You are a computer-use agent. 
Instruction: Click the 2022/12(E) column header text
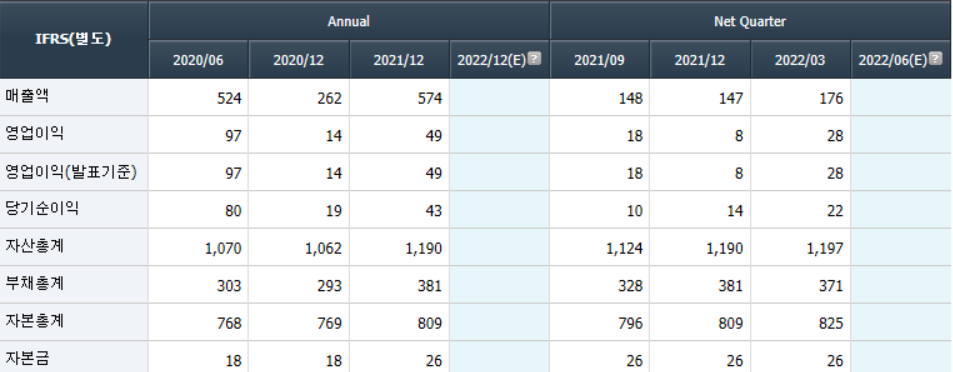491,60
